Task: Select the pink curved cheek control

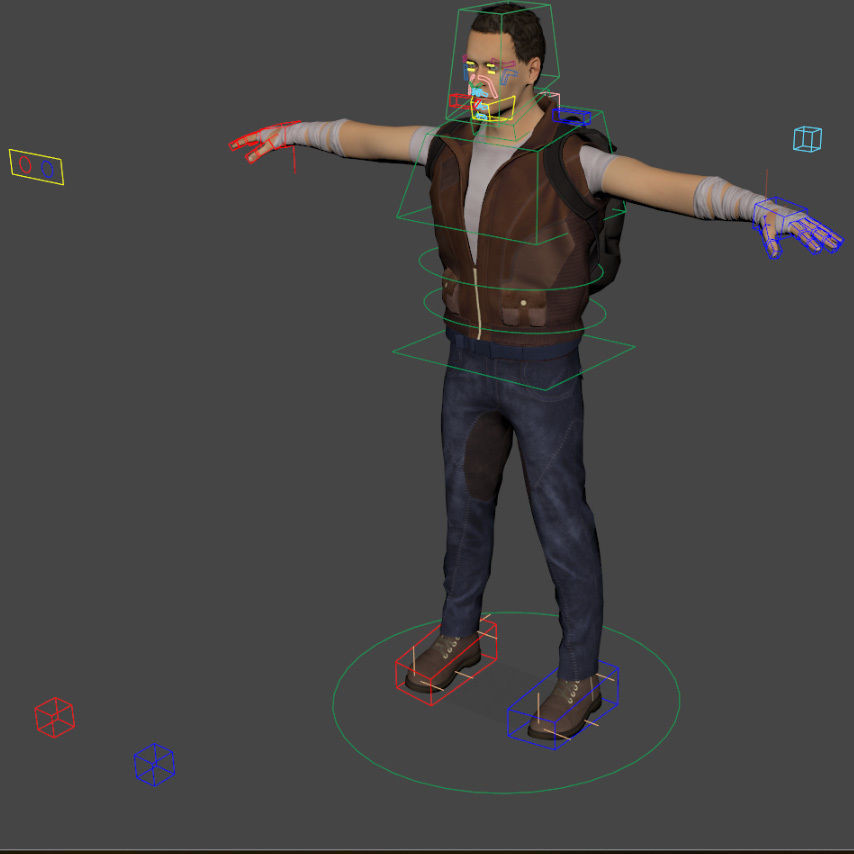Action: (x=489, y=87)
